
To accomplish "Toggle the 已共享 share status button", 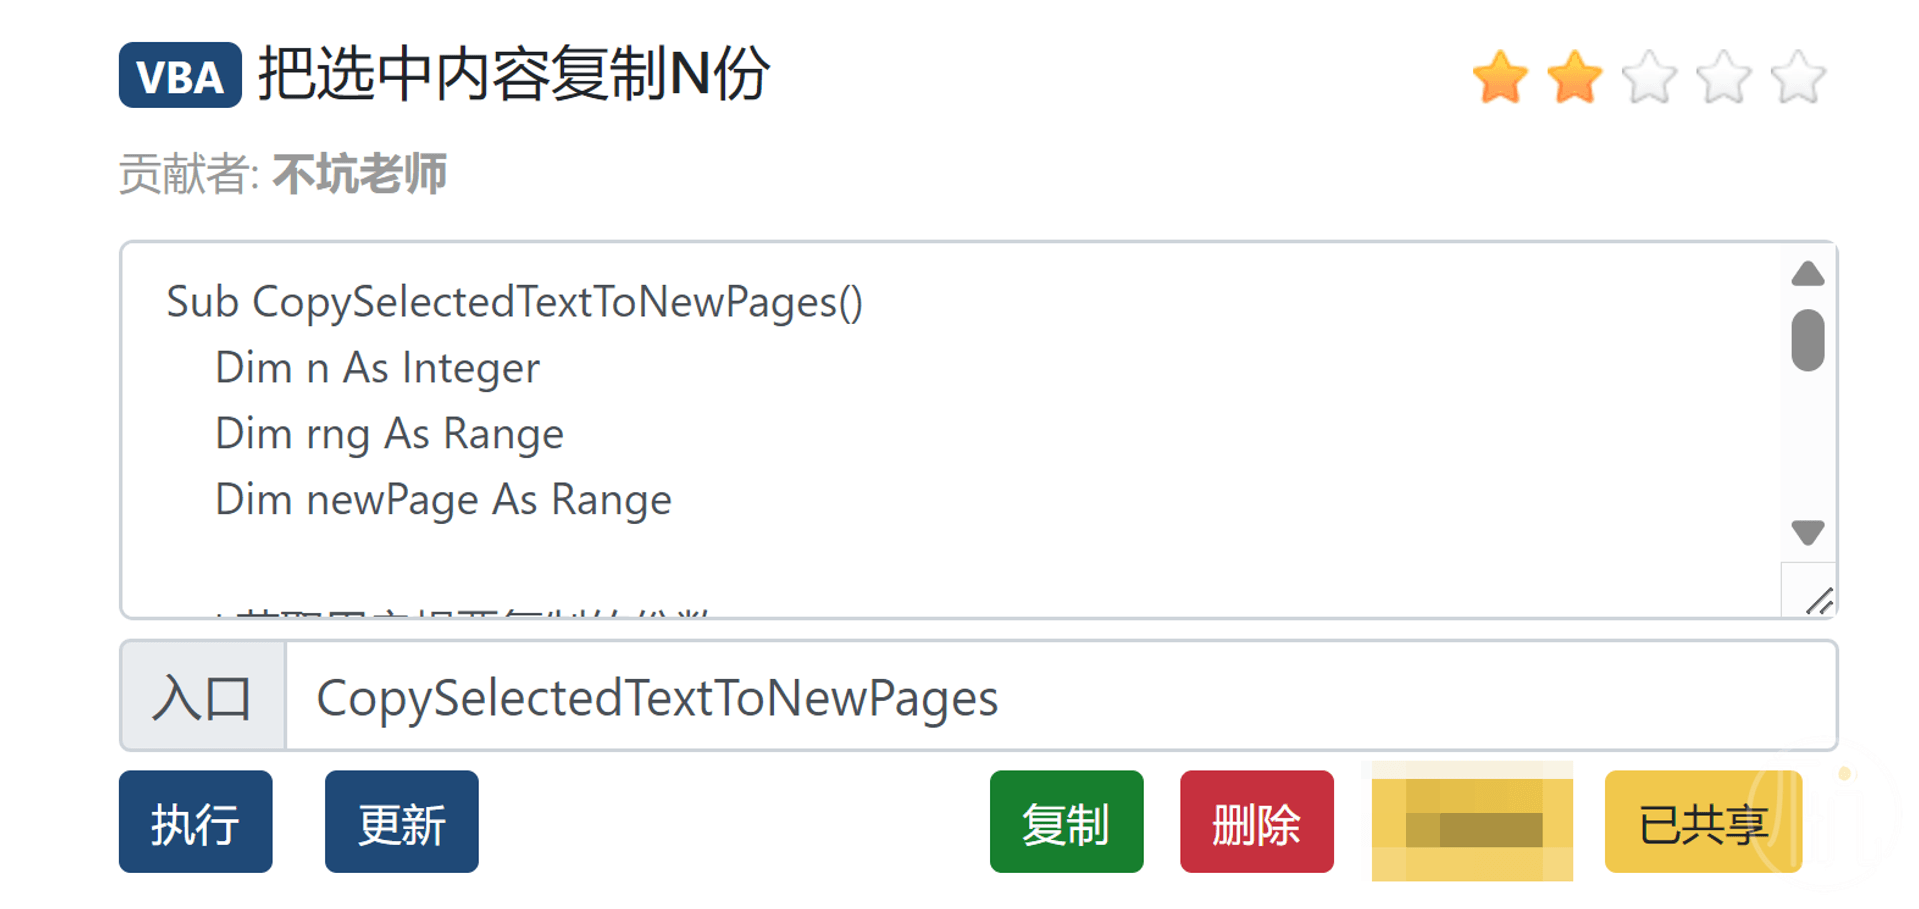I will [x=1703, y=822].
